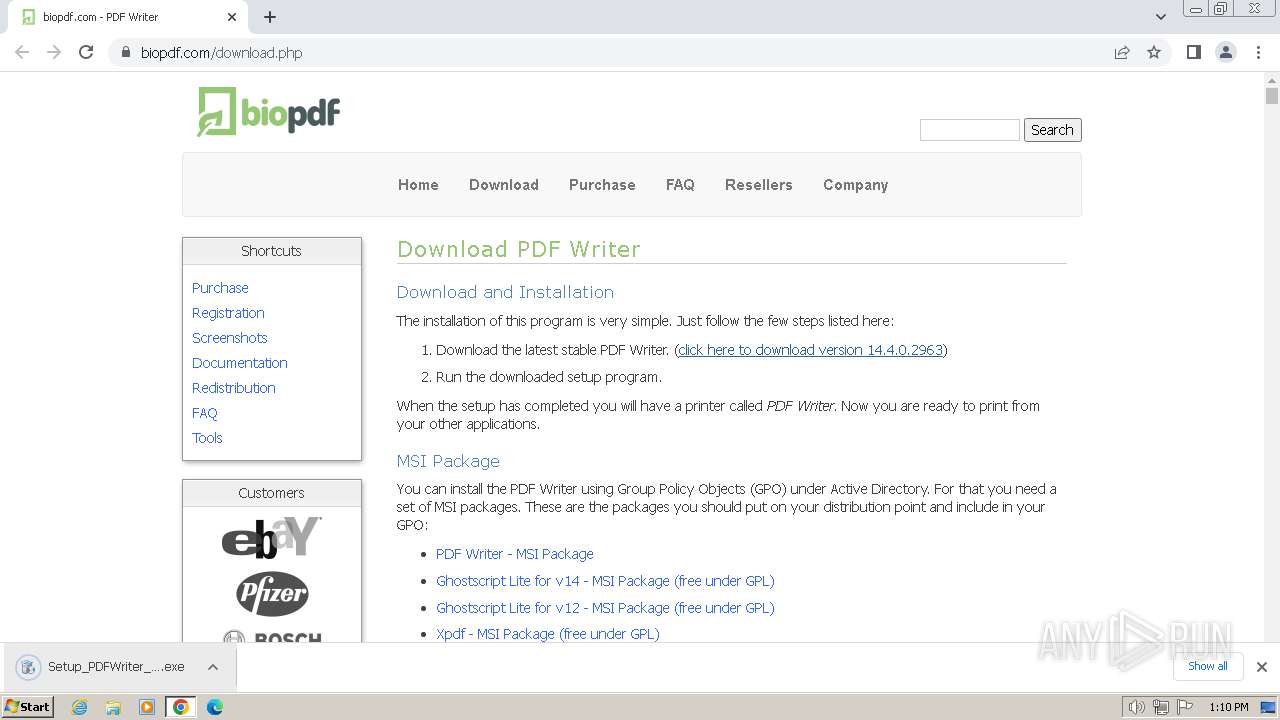The width and height of the screenshot is (1280, 720).
Task: Open the Windows Start button
Action: coord(27,706)
